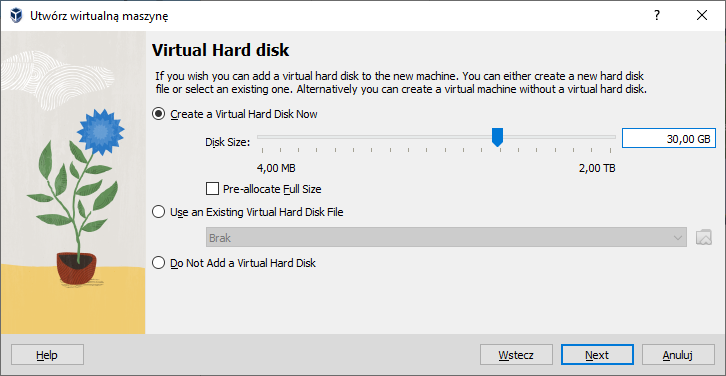Image resolution: width=726 pixels, height=376 pixels.
Task: Click the blue flower illustration
Action: (x=100, y=132)
